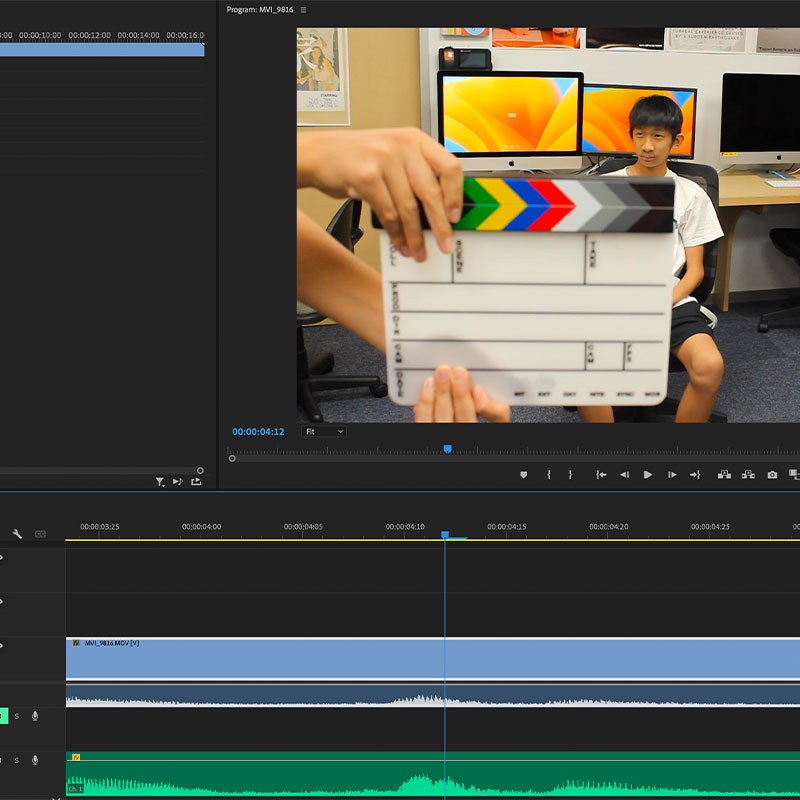
Task: Click the Export Frame camera icon
Action: (x=772, y=475)
